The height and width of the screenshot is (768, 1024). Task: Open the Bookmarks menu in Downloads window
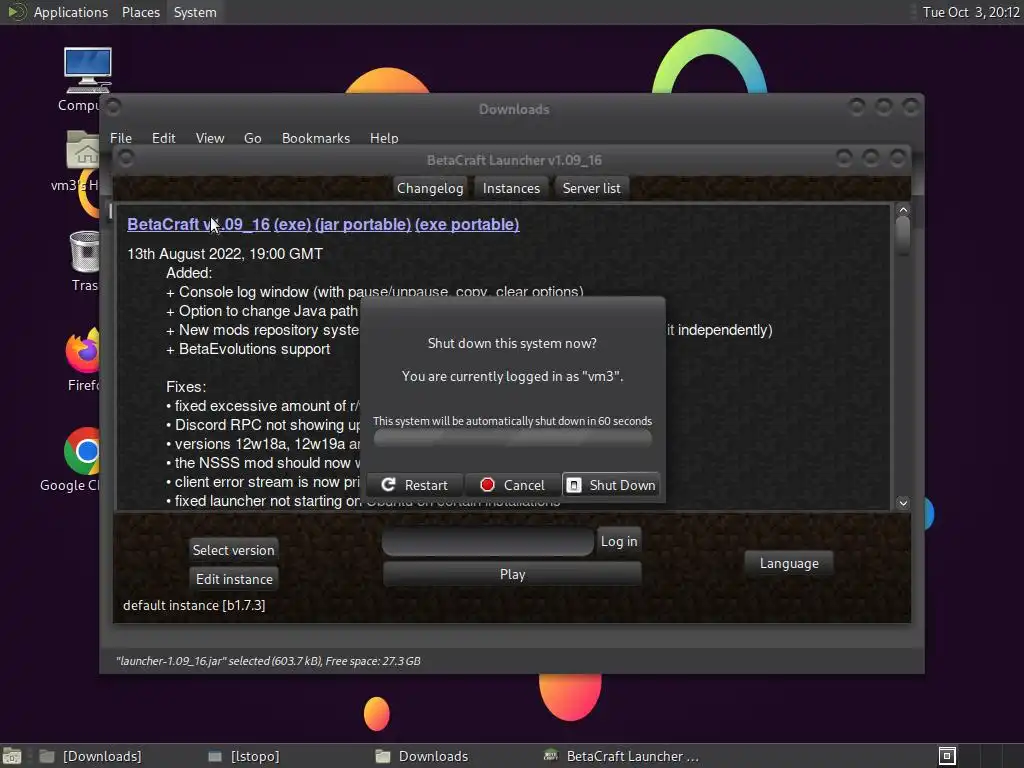316,138
